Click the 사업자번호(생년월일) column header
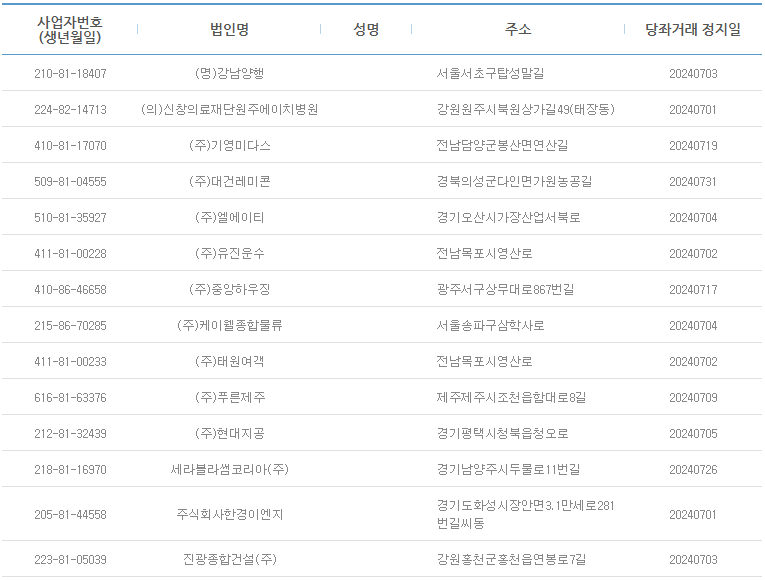 70,30
